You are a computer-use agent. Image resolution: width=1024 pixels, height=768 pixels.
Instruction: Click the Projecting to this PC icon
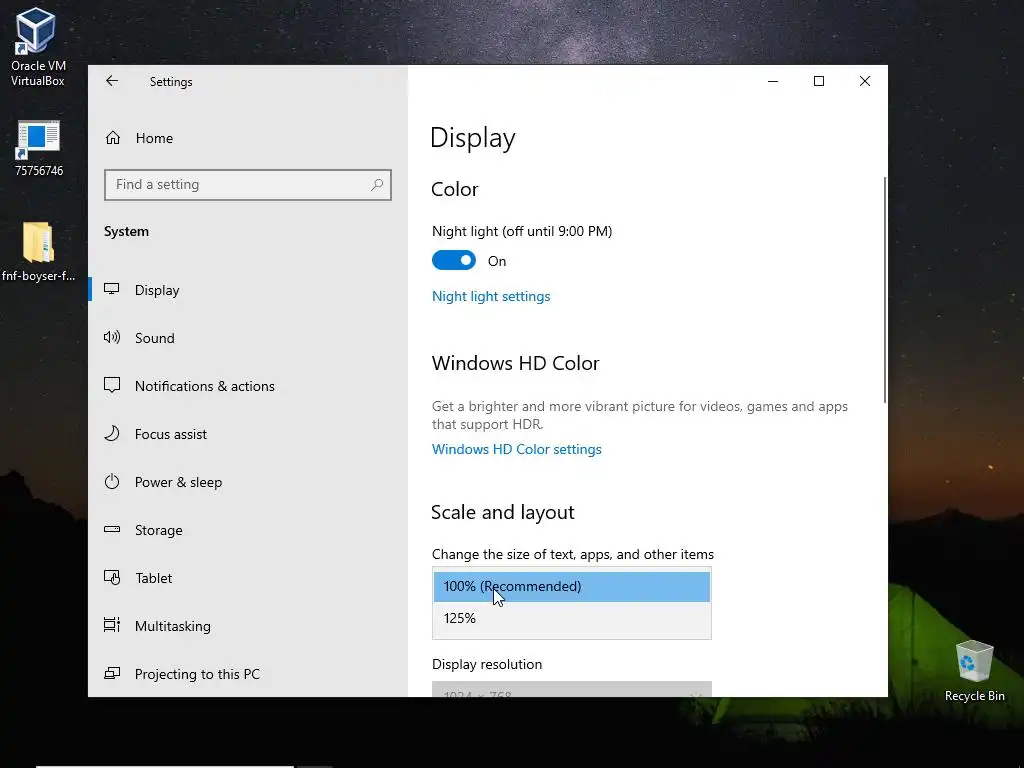[112, 673]
